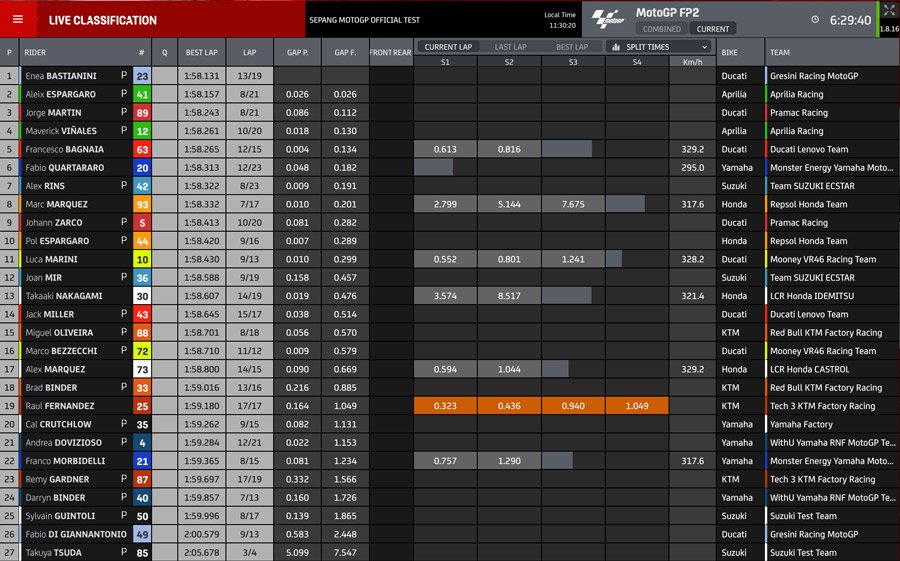Screen dimensions: 900x561
Task: Switch to Combined session times
Action: tap(662, 29)
